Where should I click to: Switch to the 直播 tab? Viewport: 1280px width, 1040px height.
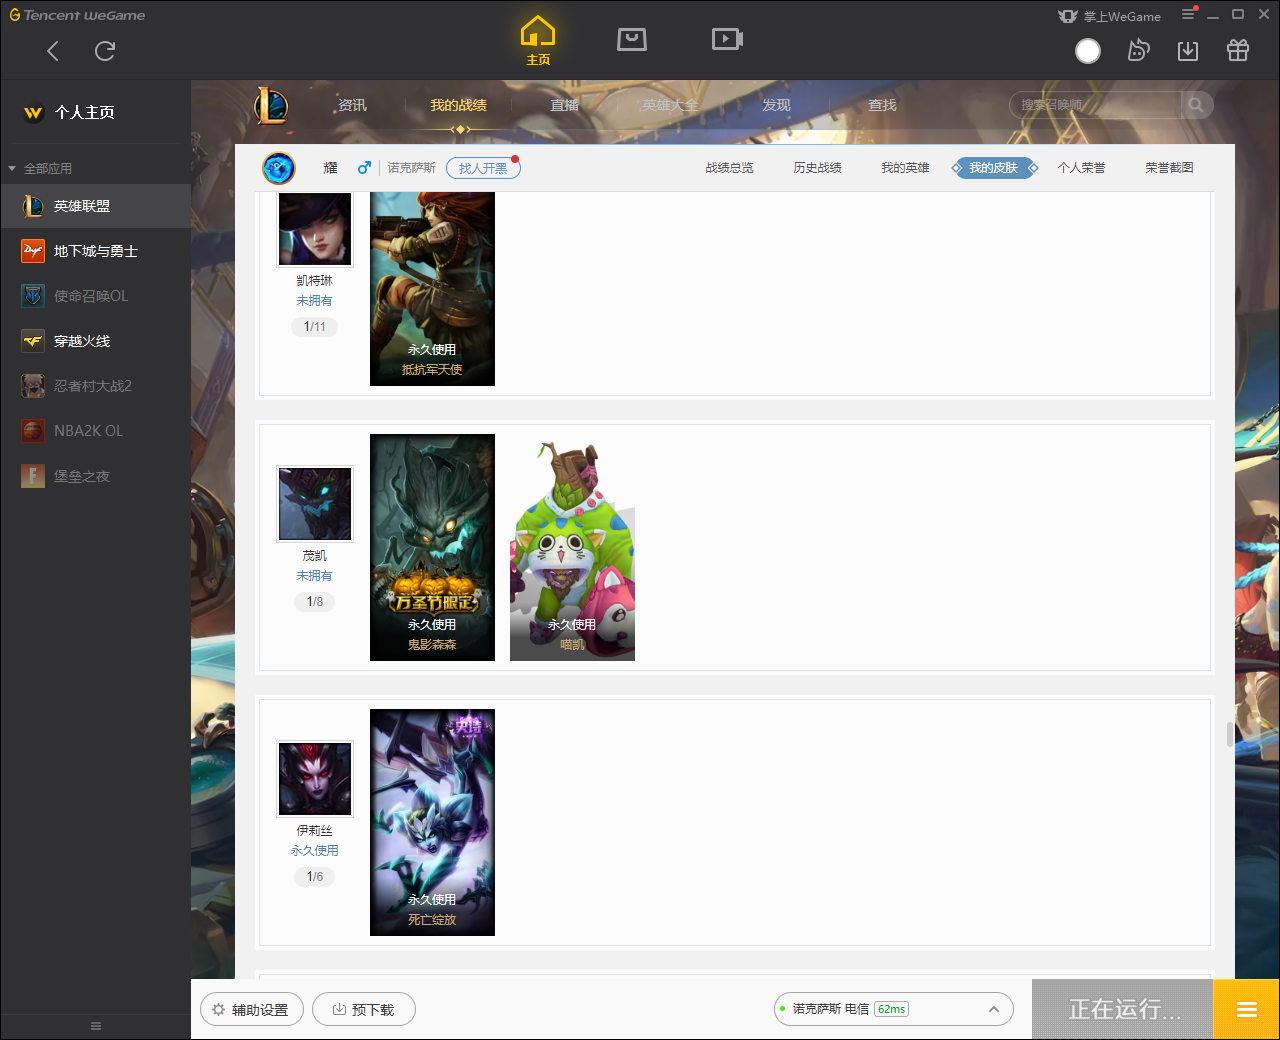(564, 105)
